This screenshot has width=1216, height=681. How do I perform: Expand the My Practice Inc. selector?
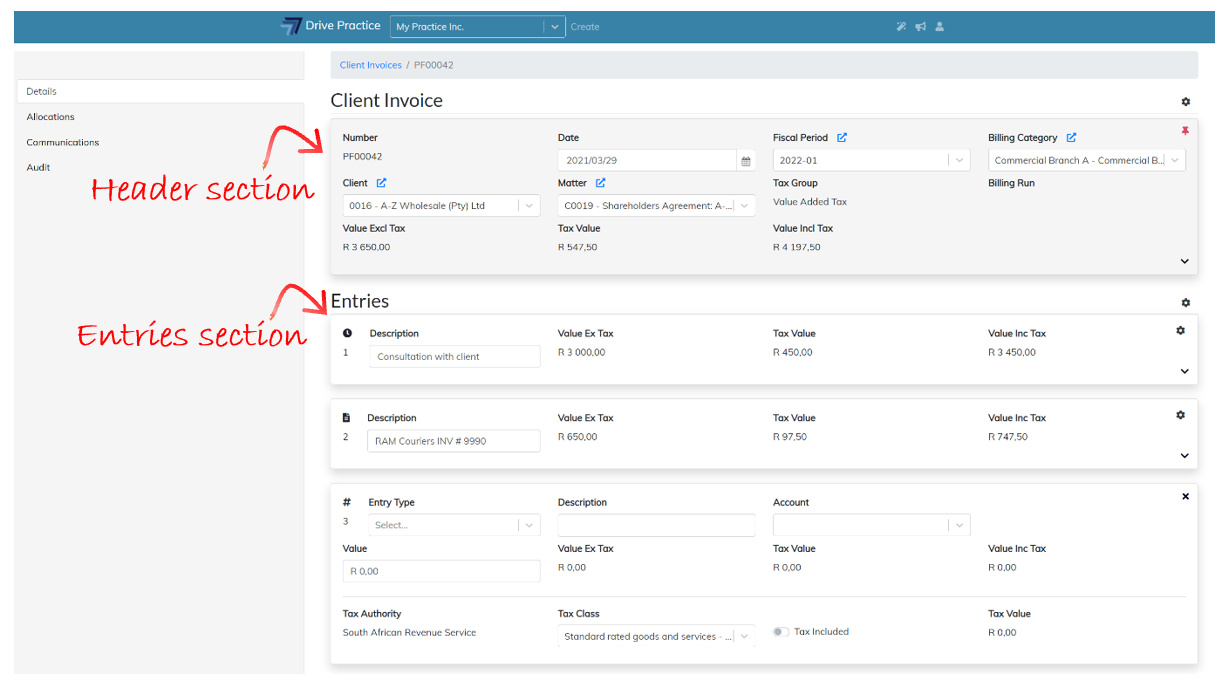(x=555, y=27)
